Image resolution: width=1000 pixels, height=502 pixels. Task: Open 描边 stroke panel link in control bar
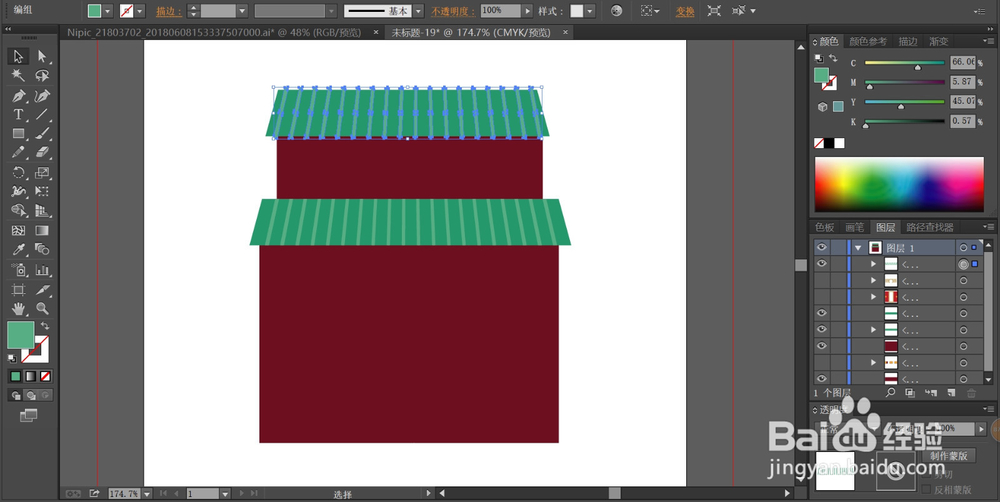click(169, 11)
